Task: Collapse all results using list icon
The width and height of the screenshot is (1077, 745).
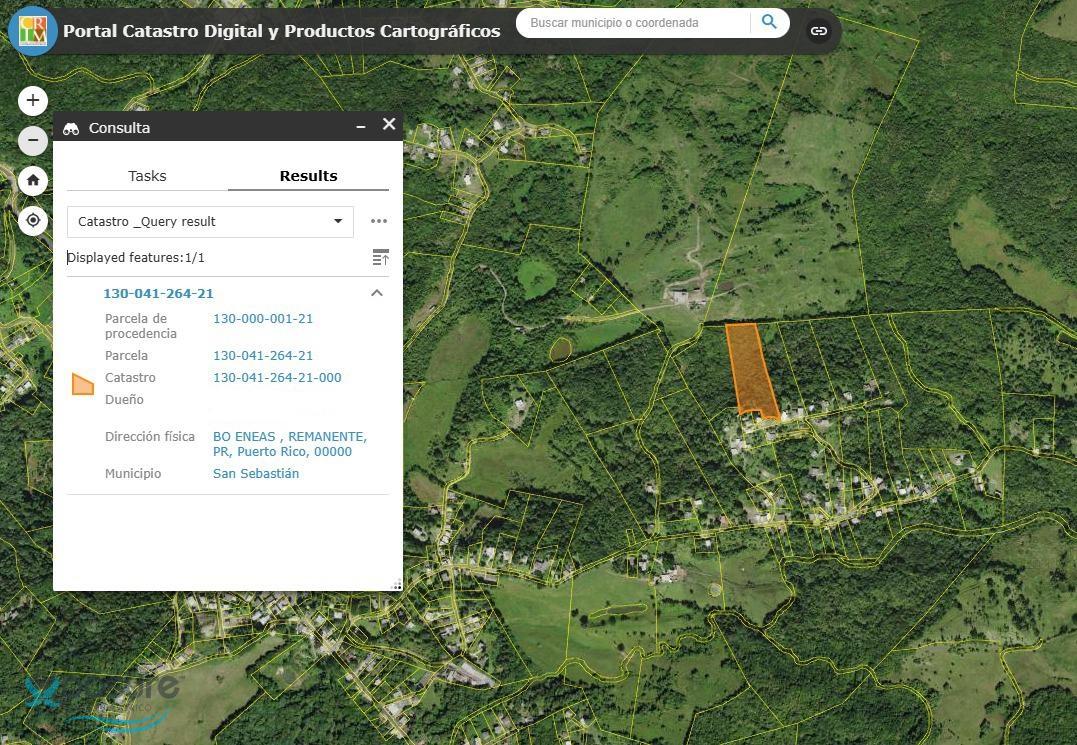Action: [x=380, y=258]
